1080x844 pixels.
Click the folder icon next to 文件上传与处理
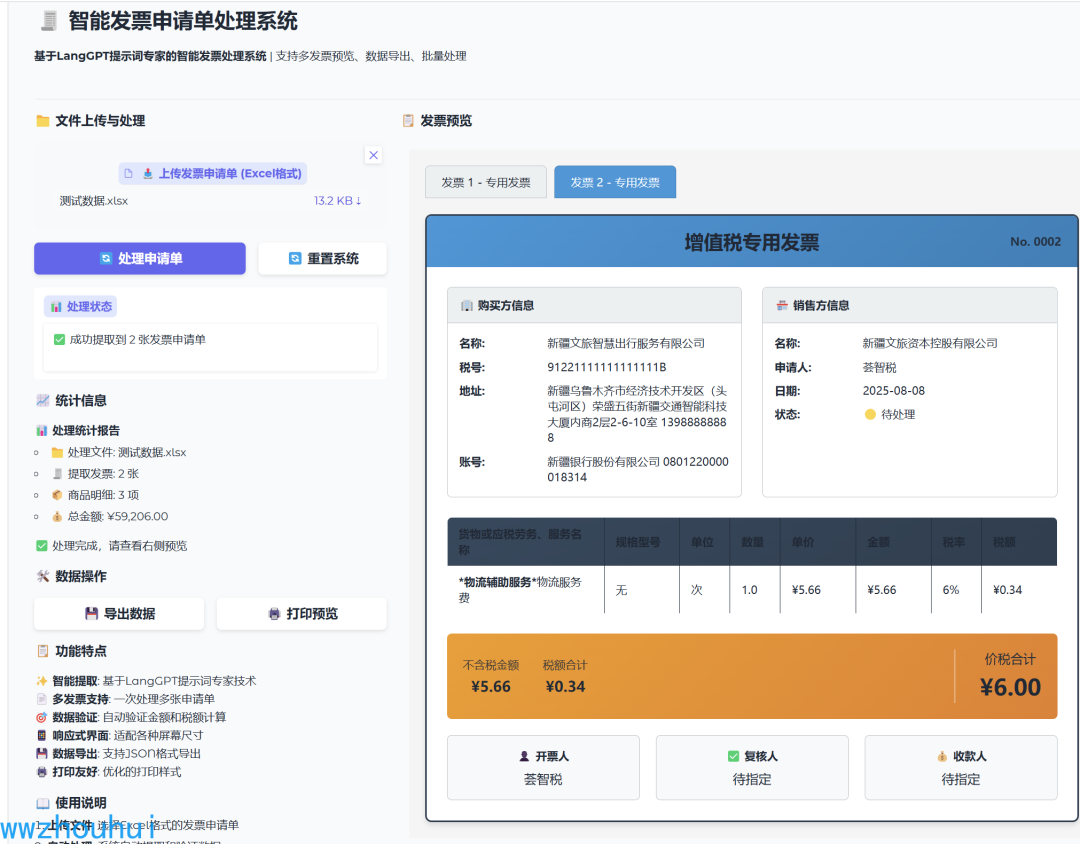tap(42, 121)
